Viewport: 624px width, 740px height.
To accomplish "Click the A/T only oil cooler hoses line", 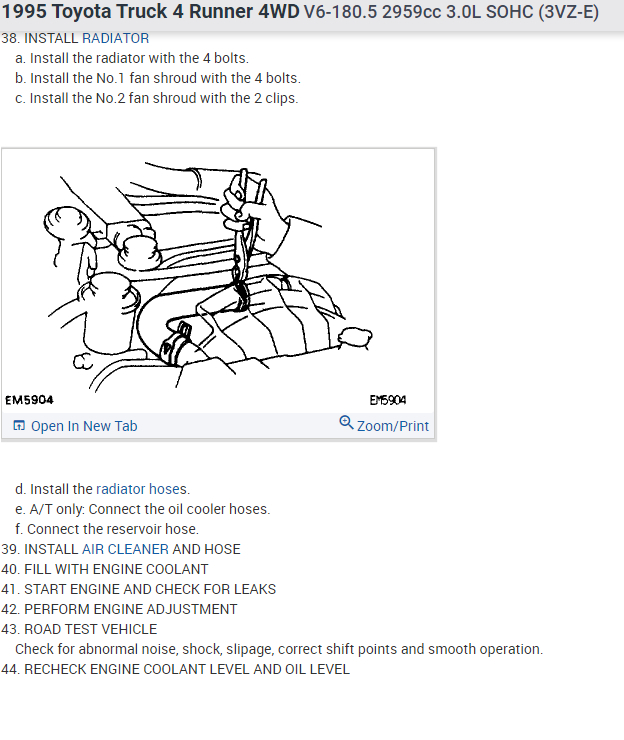I will [143, 509].
